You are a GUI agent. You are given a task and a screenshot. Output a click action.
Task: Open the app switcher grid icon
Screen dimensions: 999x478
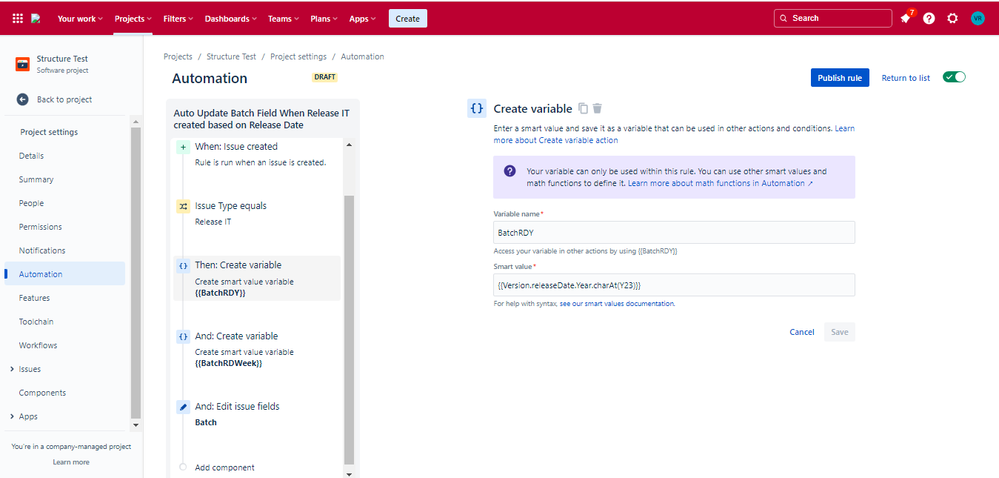pyautogui.click(x=18, y=18)
